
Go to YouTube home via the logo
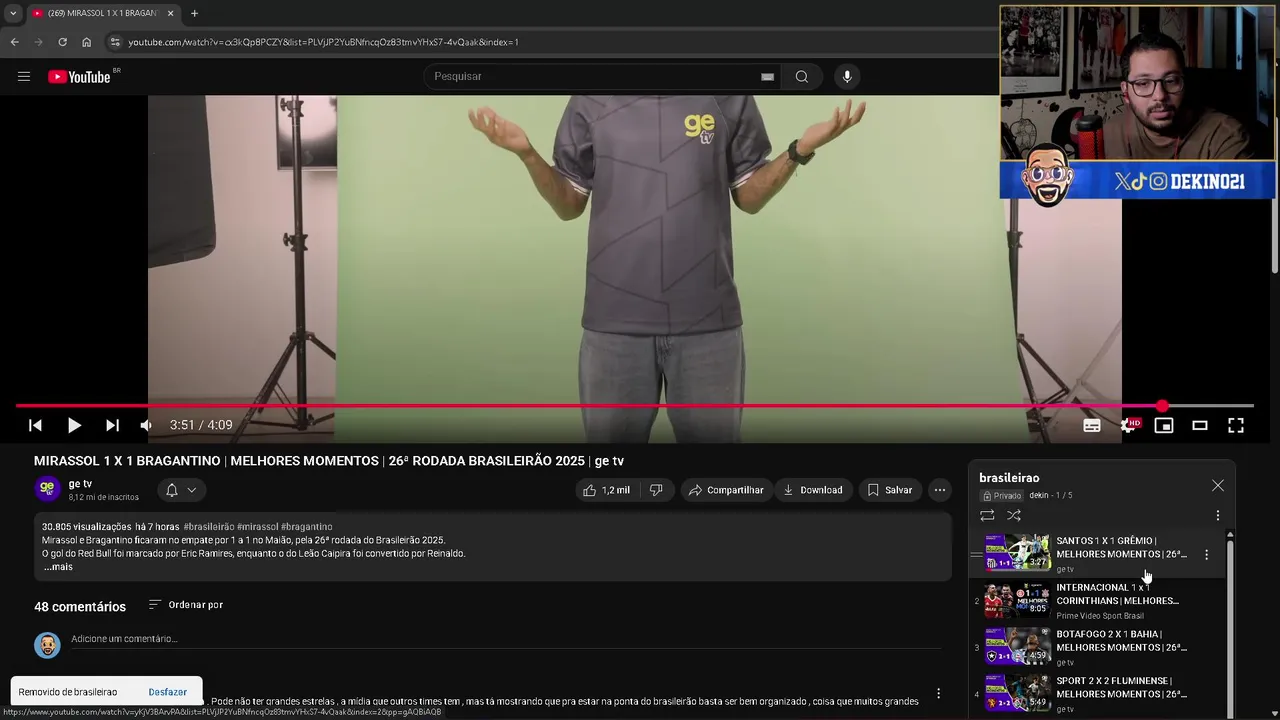[80, 77]
